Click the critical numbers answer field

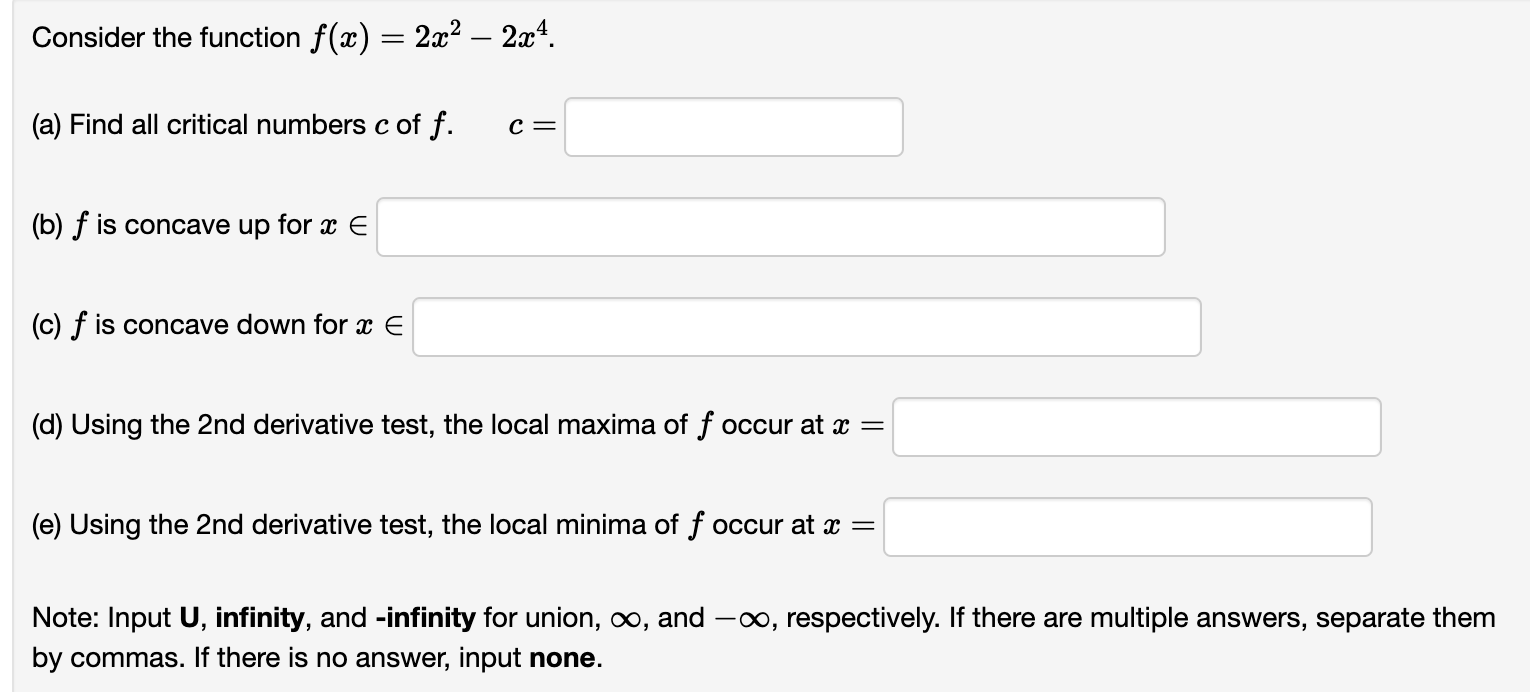733,126
